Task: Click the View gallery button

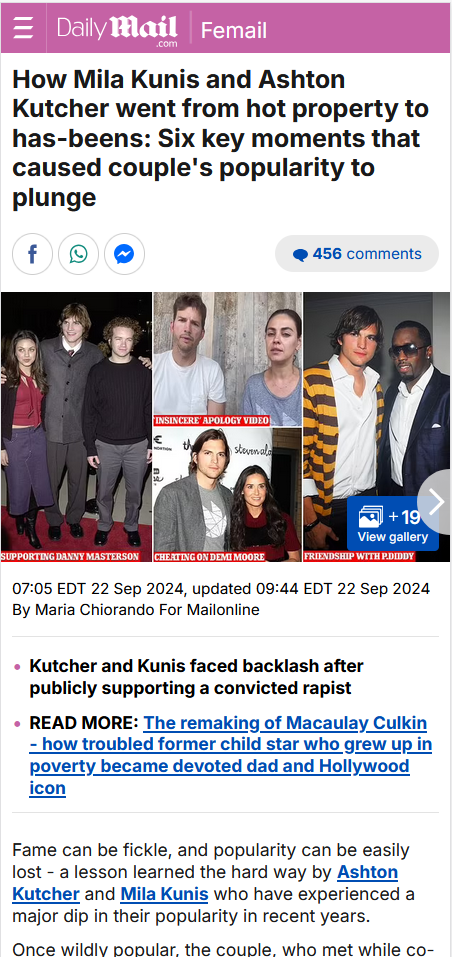Action: point(393,524)
